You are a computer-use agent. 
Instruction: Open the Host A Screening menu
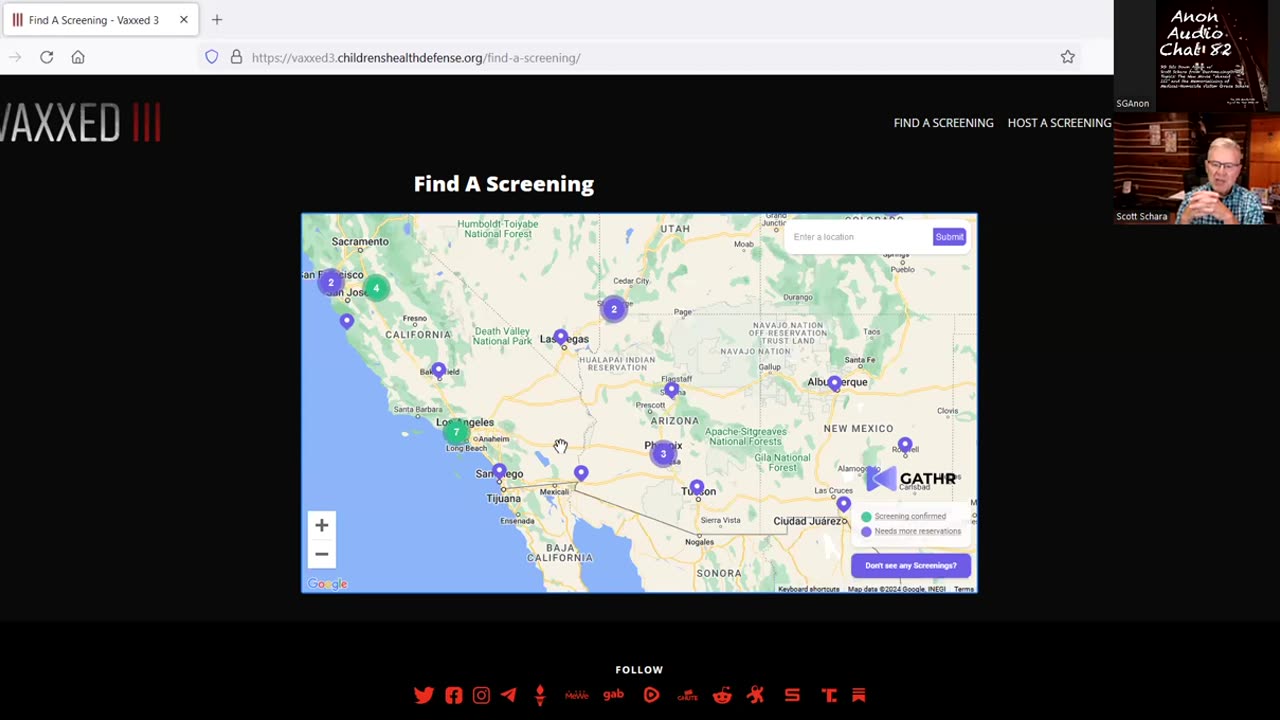pos(1059,123)
